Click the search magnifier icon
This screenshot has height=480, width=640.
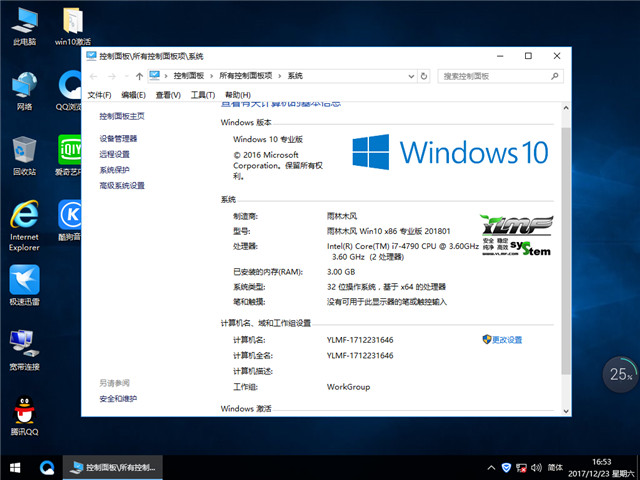(554, 76)
